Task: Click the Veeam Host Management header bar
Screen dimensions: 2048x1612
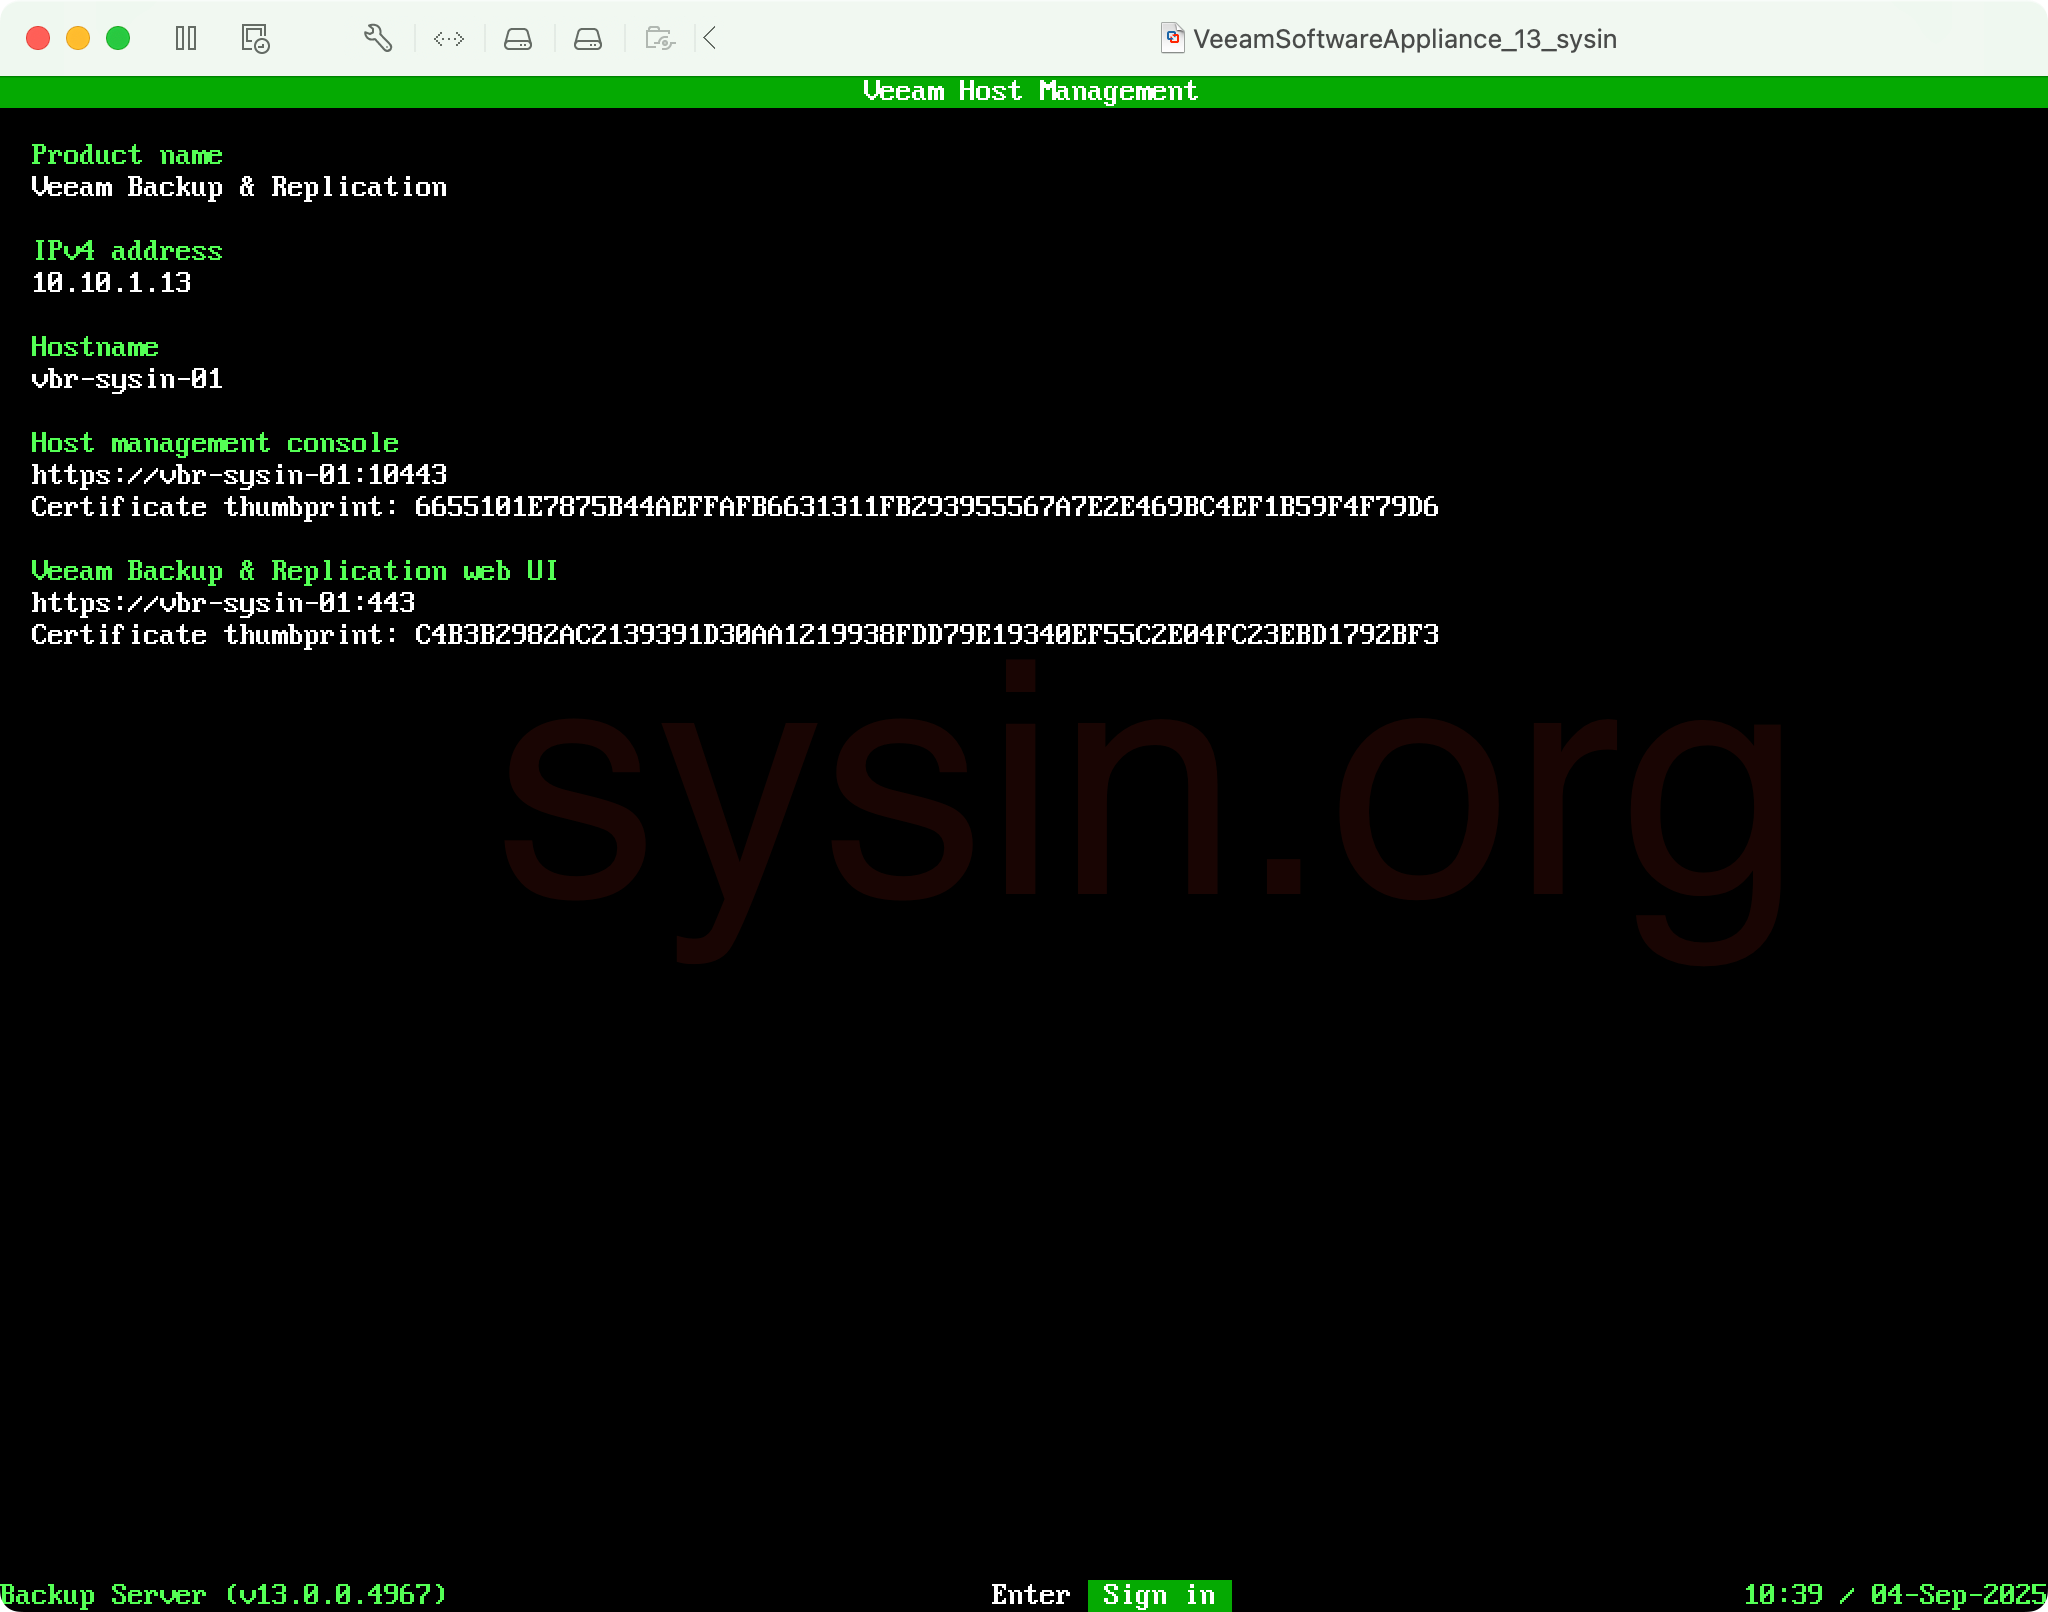Action: coord(1030,91)
